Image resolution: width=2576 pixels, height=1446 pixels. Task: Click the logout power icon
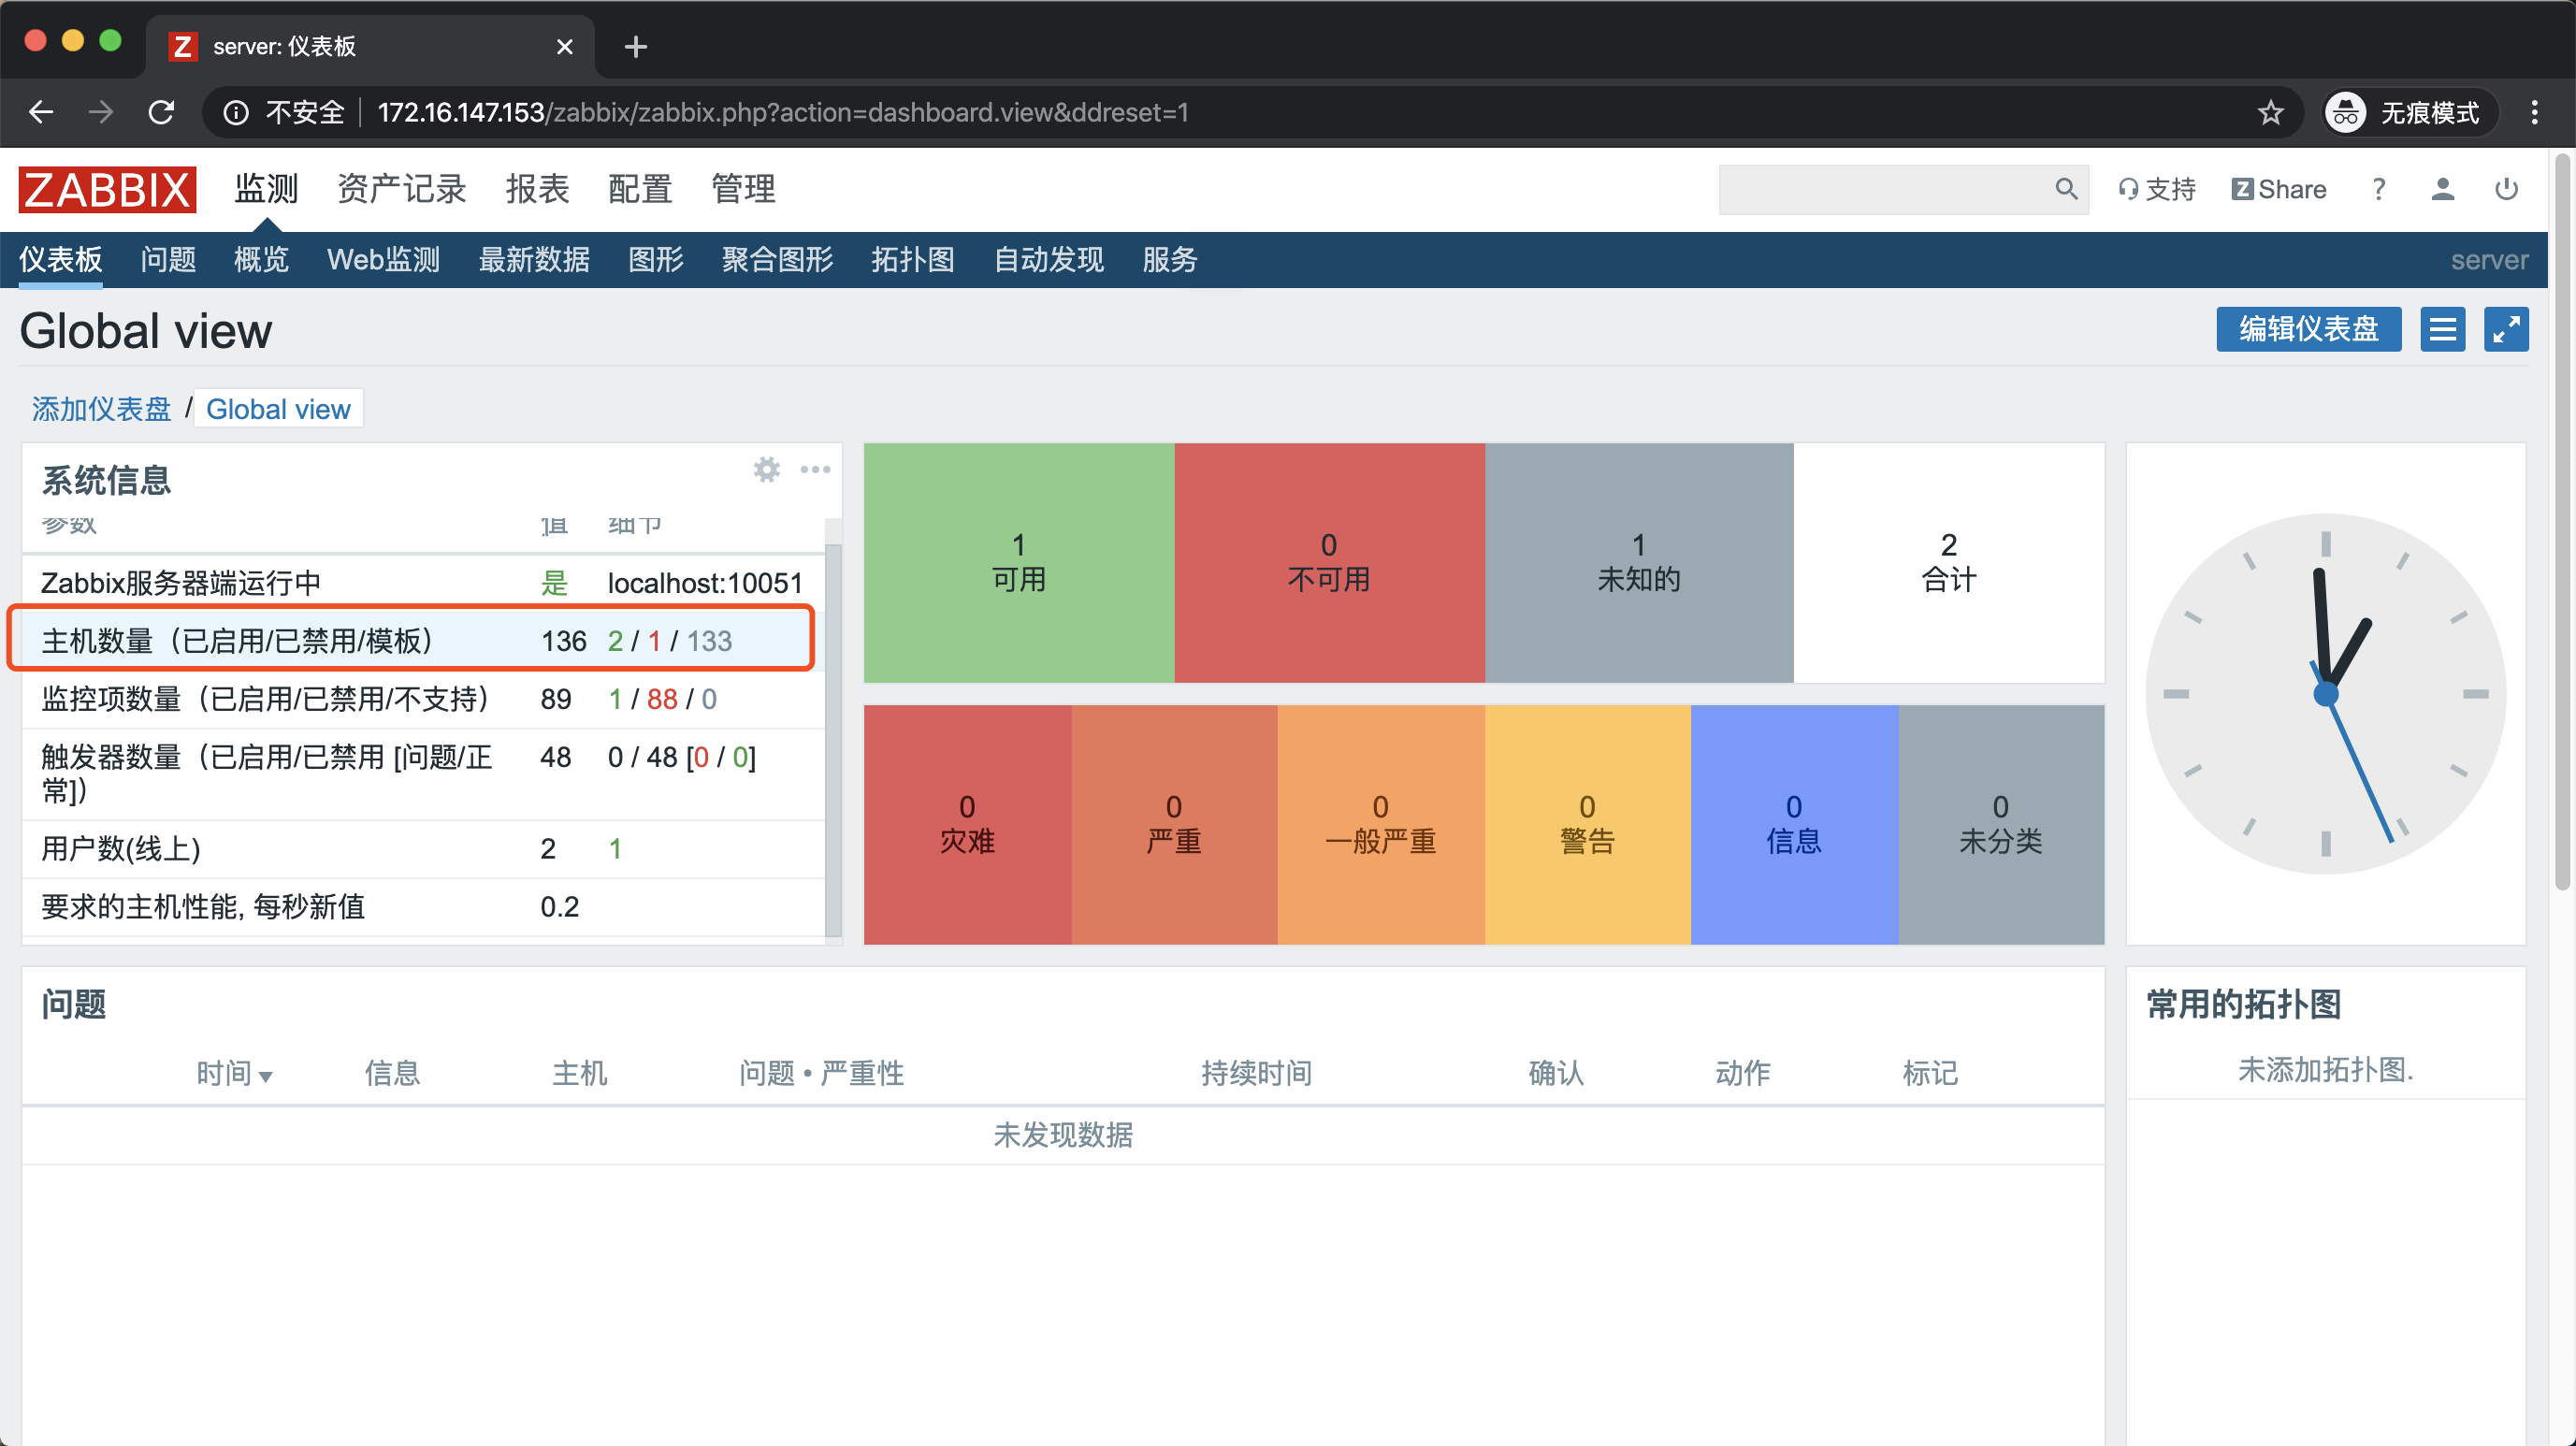[x=2506, y=189]
